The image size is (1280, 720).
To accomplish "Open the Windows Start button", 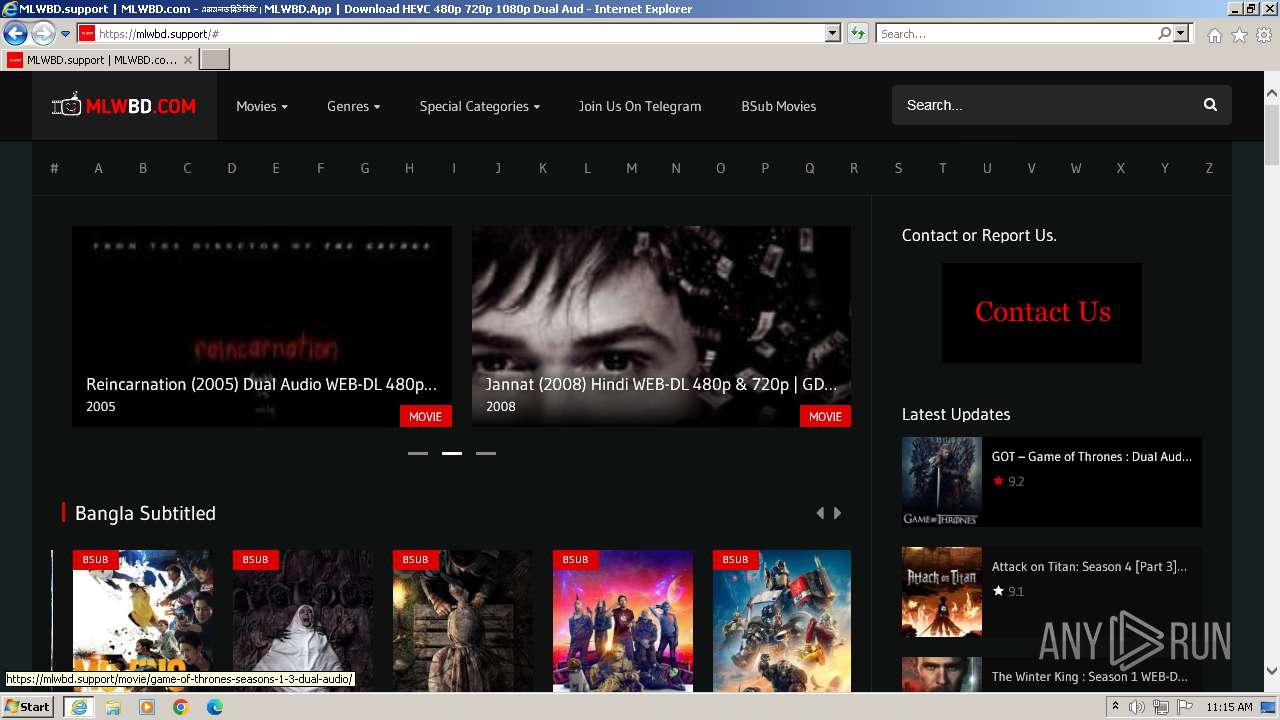I will [x=28, y=707].
